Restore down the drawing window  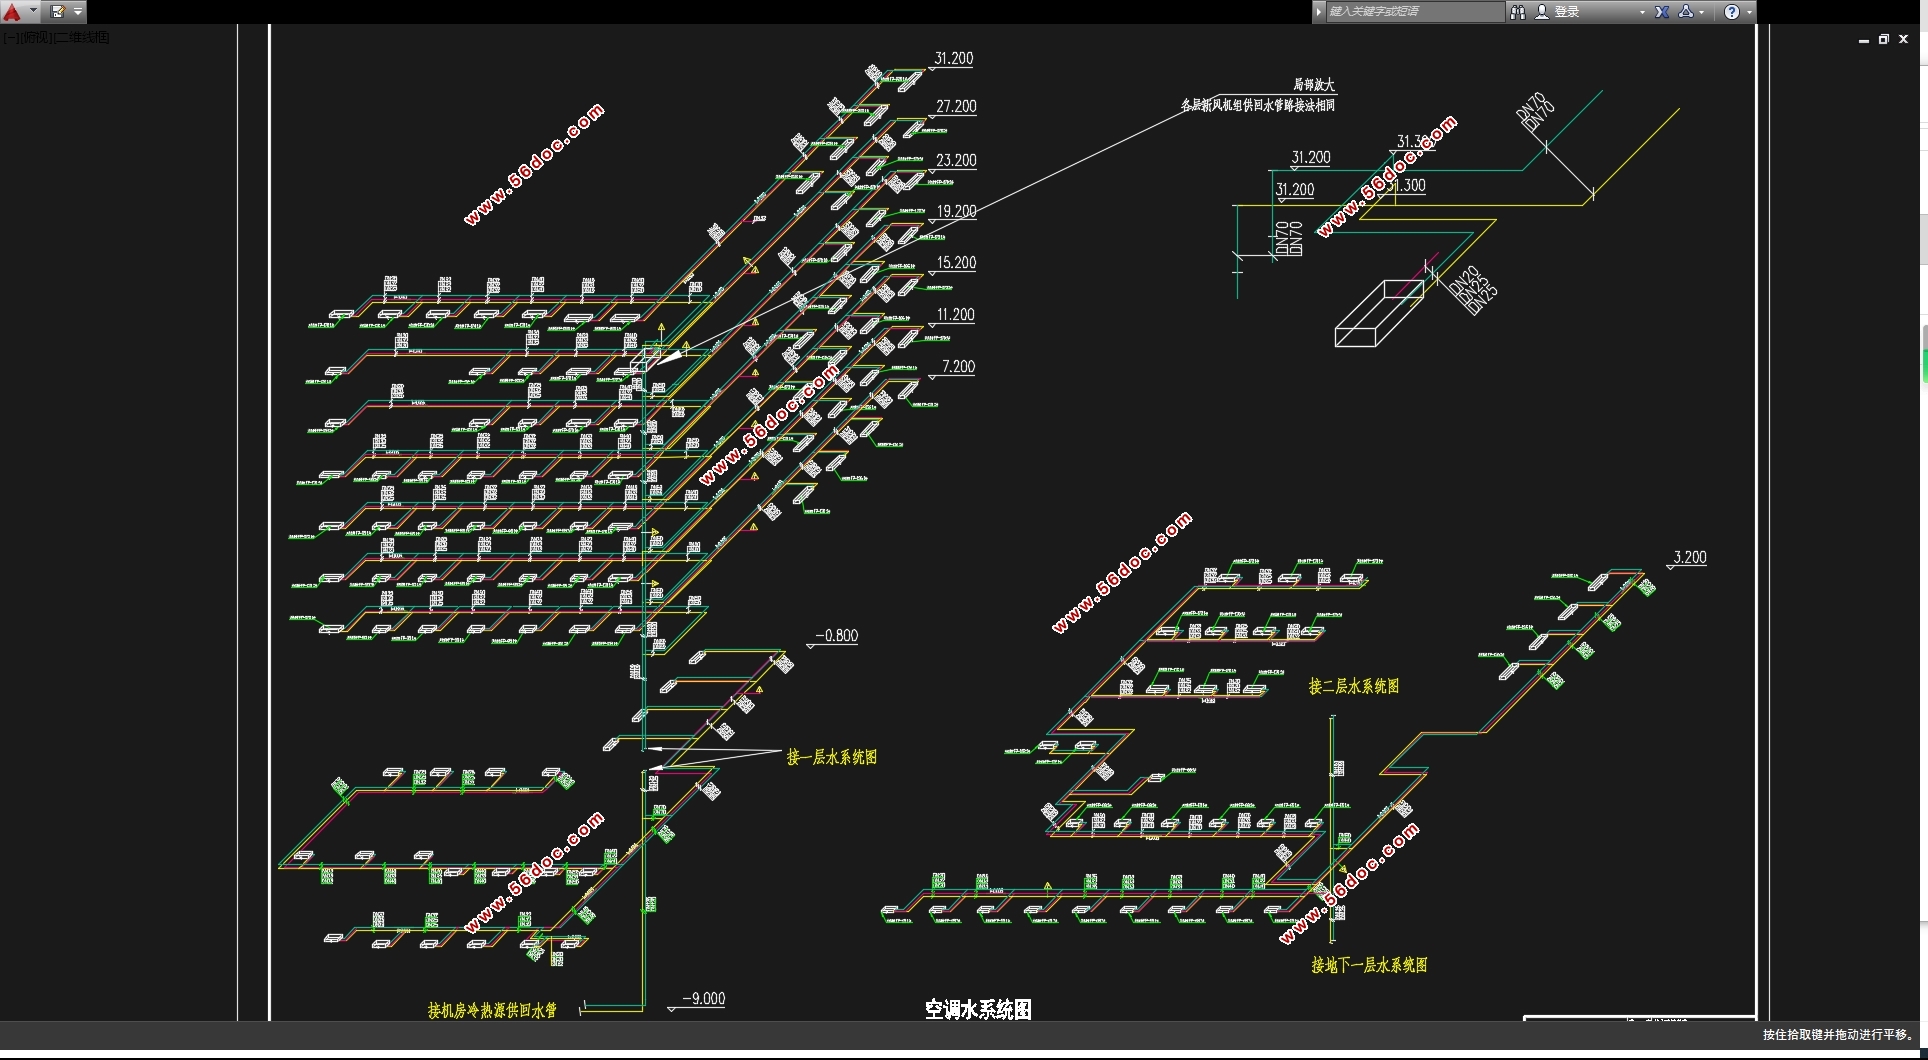pos(1884,40)
